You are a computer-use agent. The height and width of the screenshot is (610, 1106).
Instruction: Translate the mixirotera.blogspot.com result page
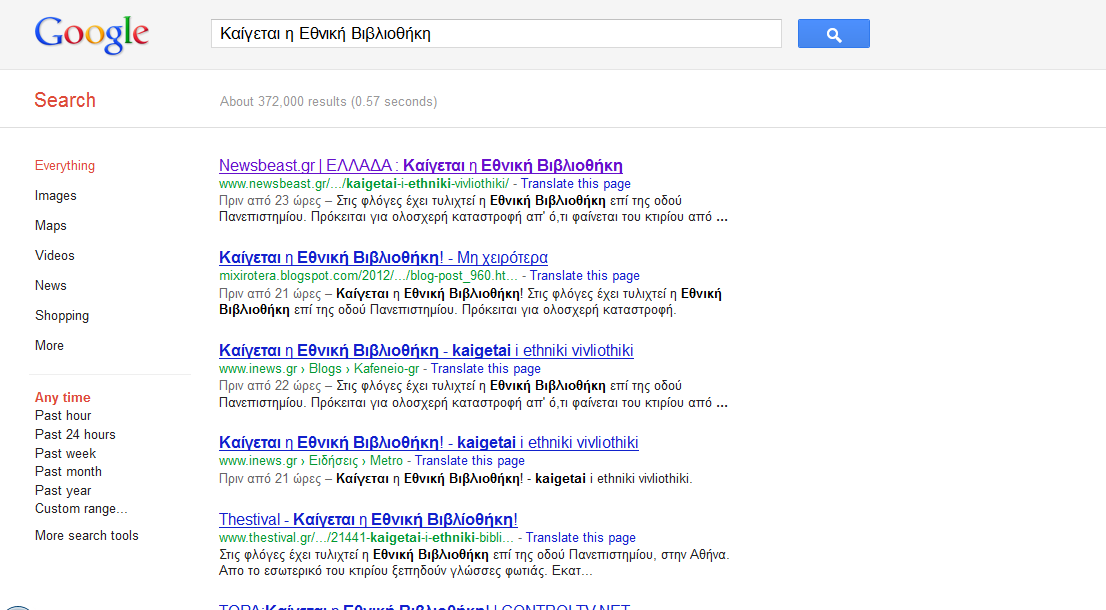coord(585,276)
